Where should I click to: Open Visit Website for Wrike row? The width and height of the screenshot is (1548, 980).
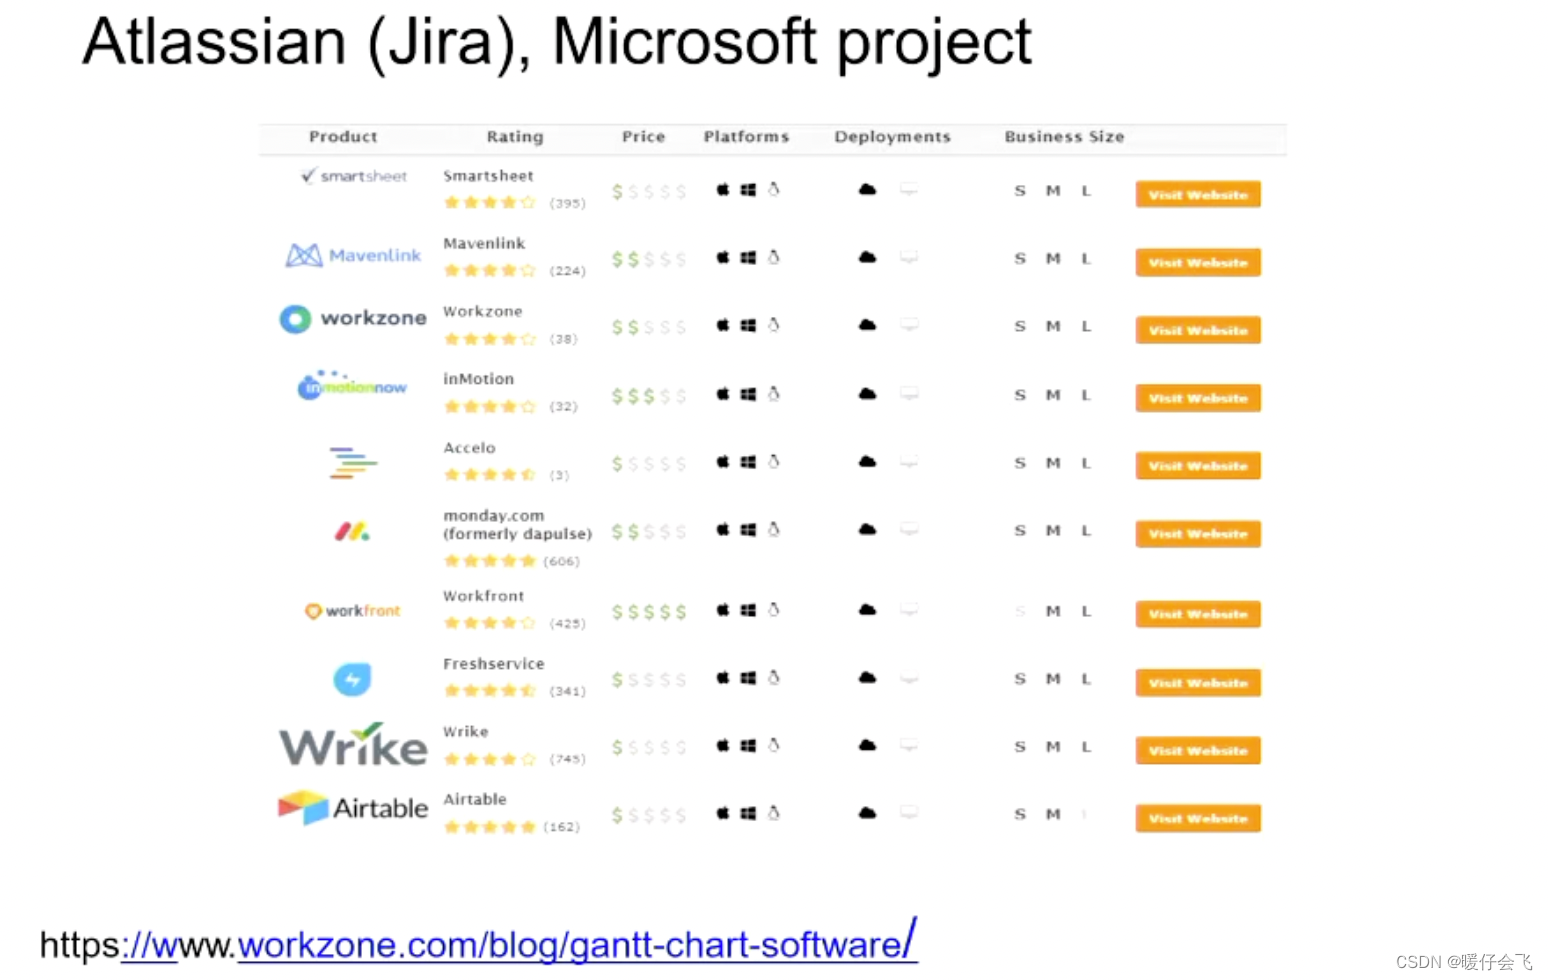click(x=1198, y=750)
